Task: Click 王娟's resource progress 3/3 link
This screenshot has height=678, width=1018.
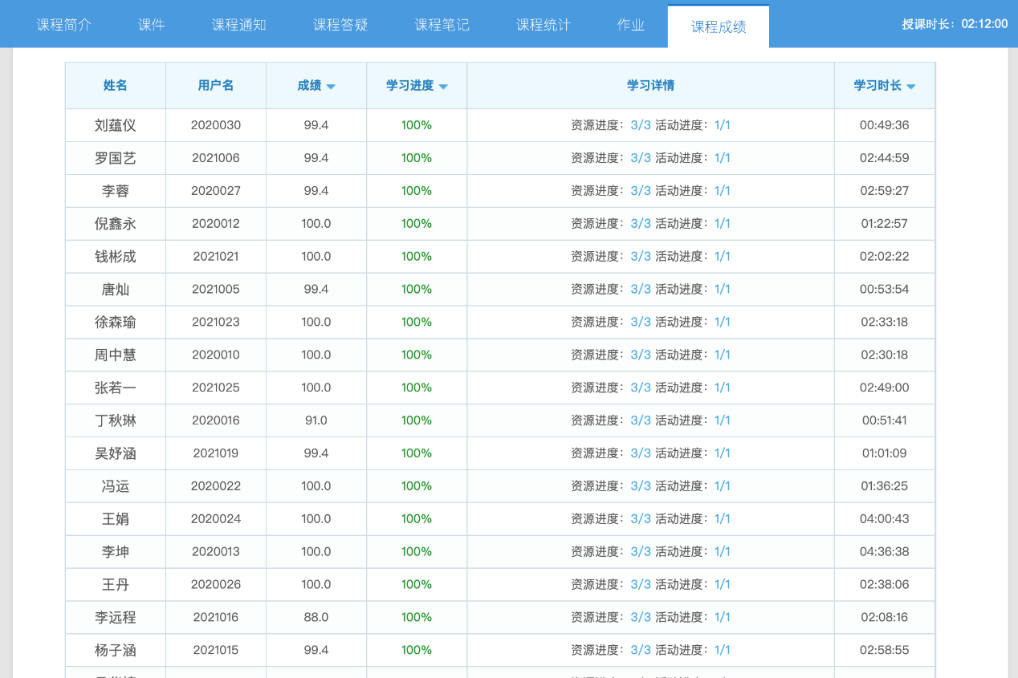Action: coord(640,519)
